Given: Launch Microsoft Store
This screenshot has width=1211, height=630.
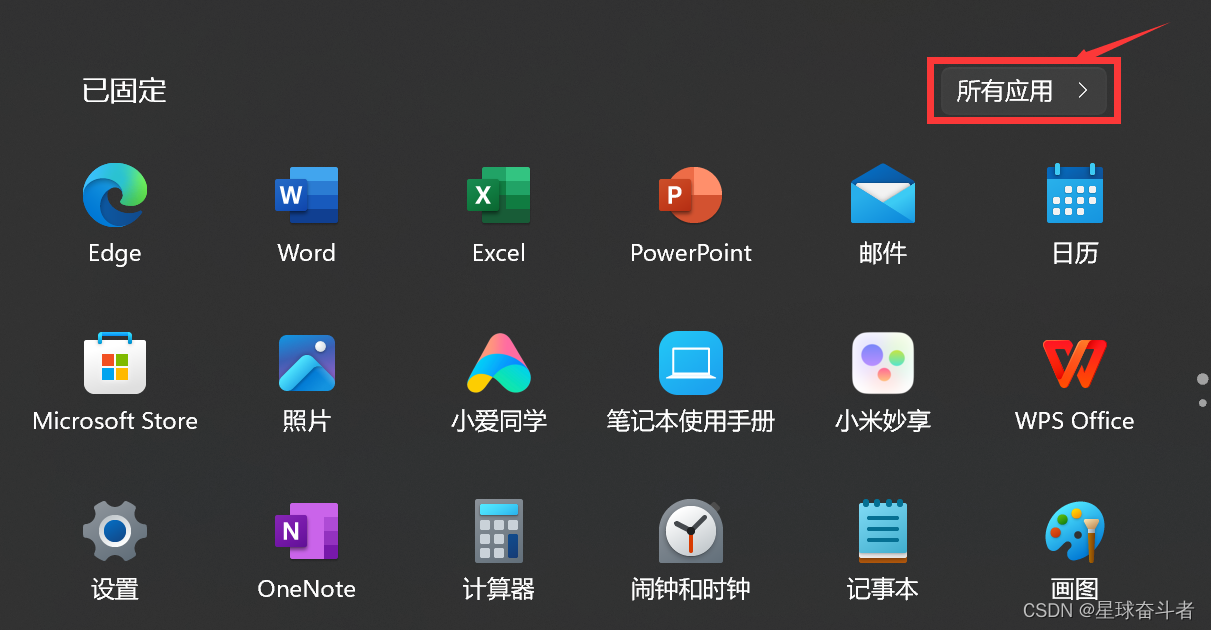Looking at the screenshot, I should 115,362.
